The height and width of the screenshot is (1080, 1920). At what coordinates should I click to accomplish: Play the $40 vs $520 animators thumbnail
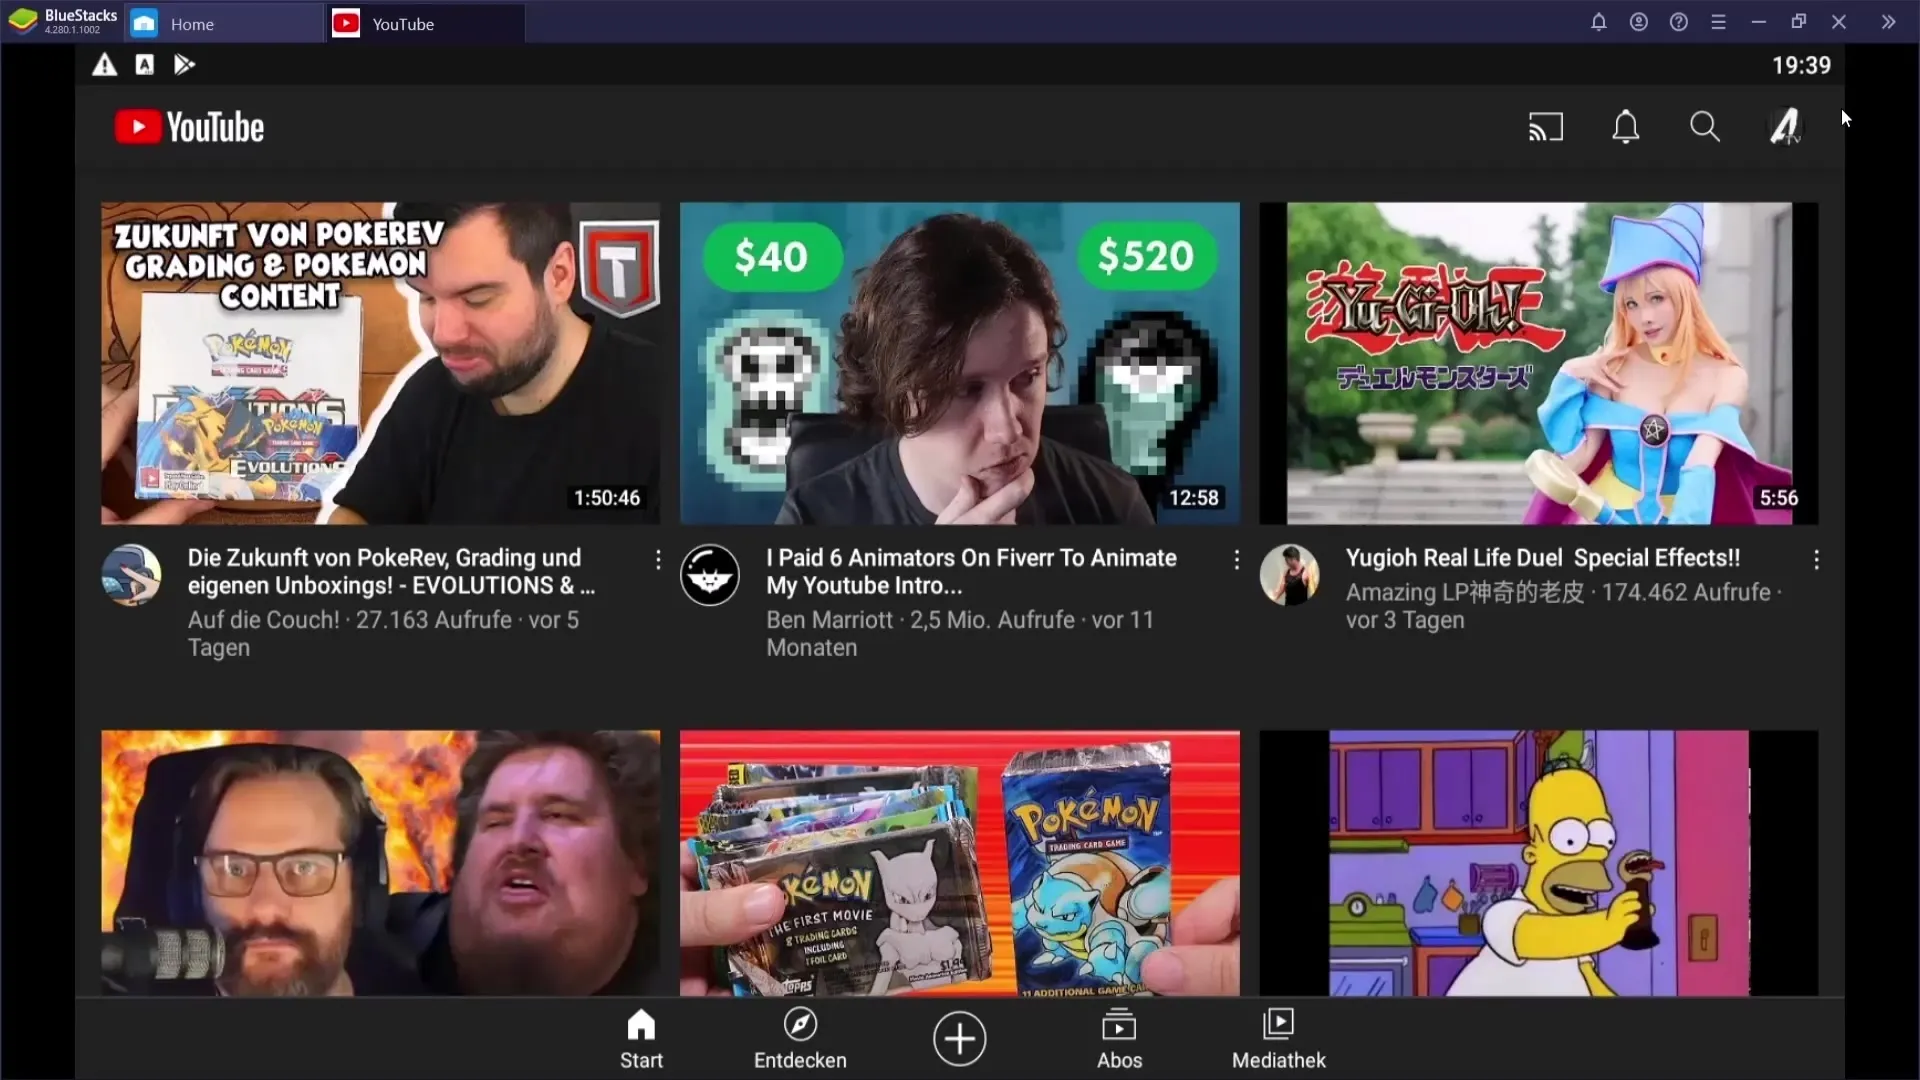[960, 363]
